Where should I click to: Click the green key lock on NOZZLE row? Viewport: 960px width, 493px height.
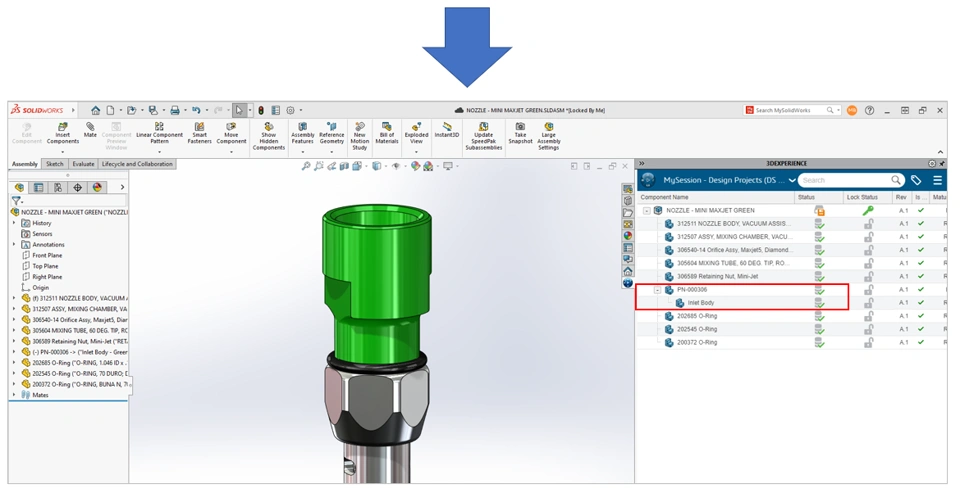click(x=868, y=210)
